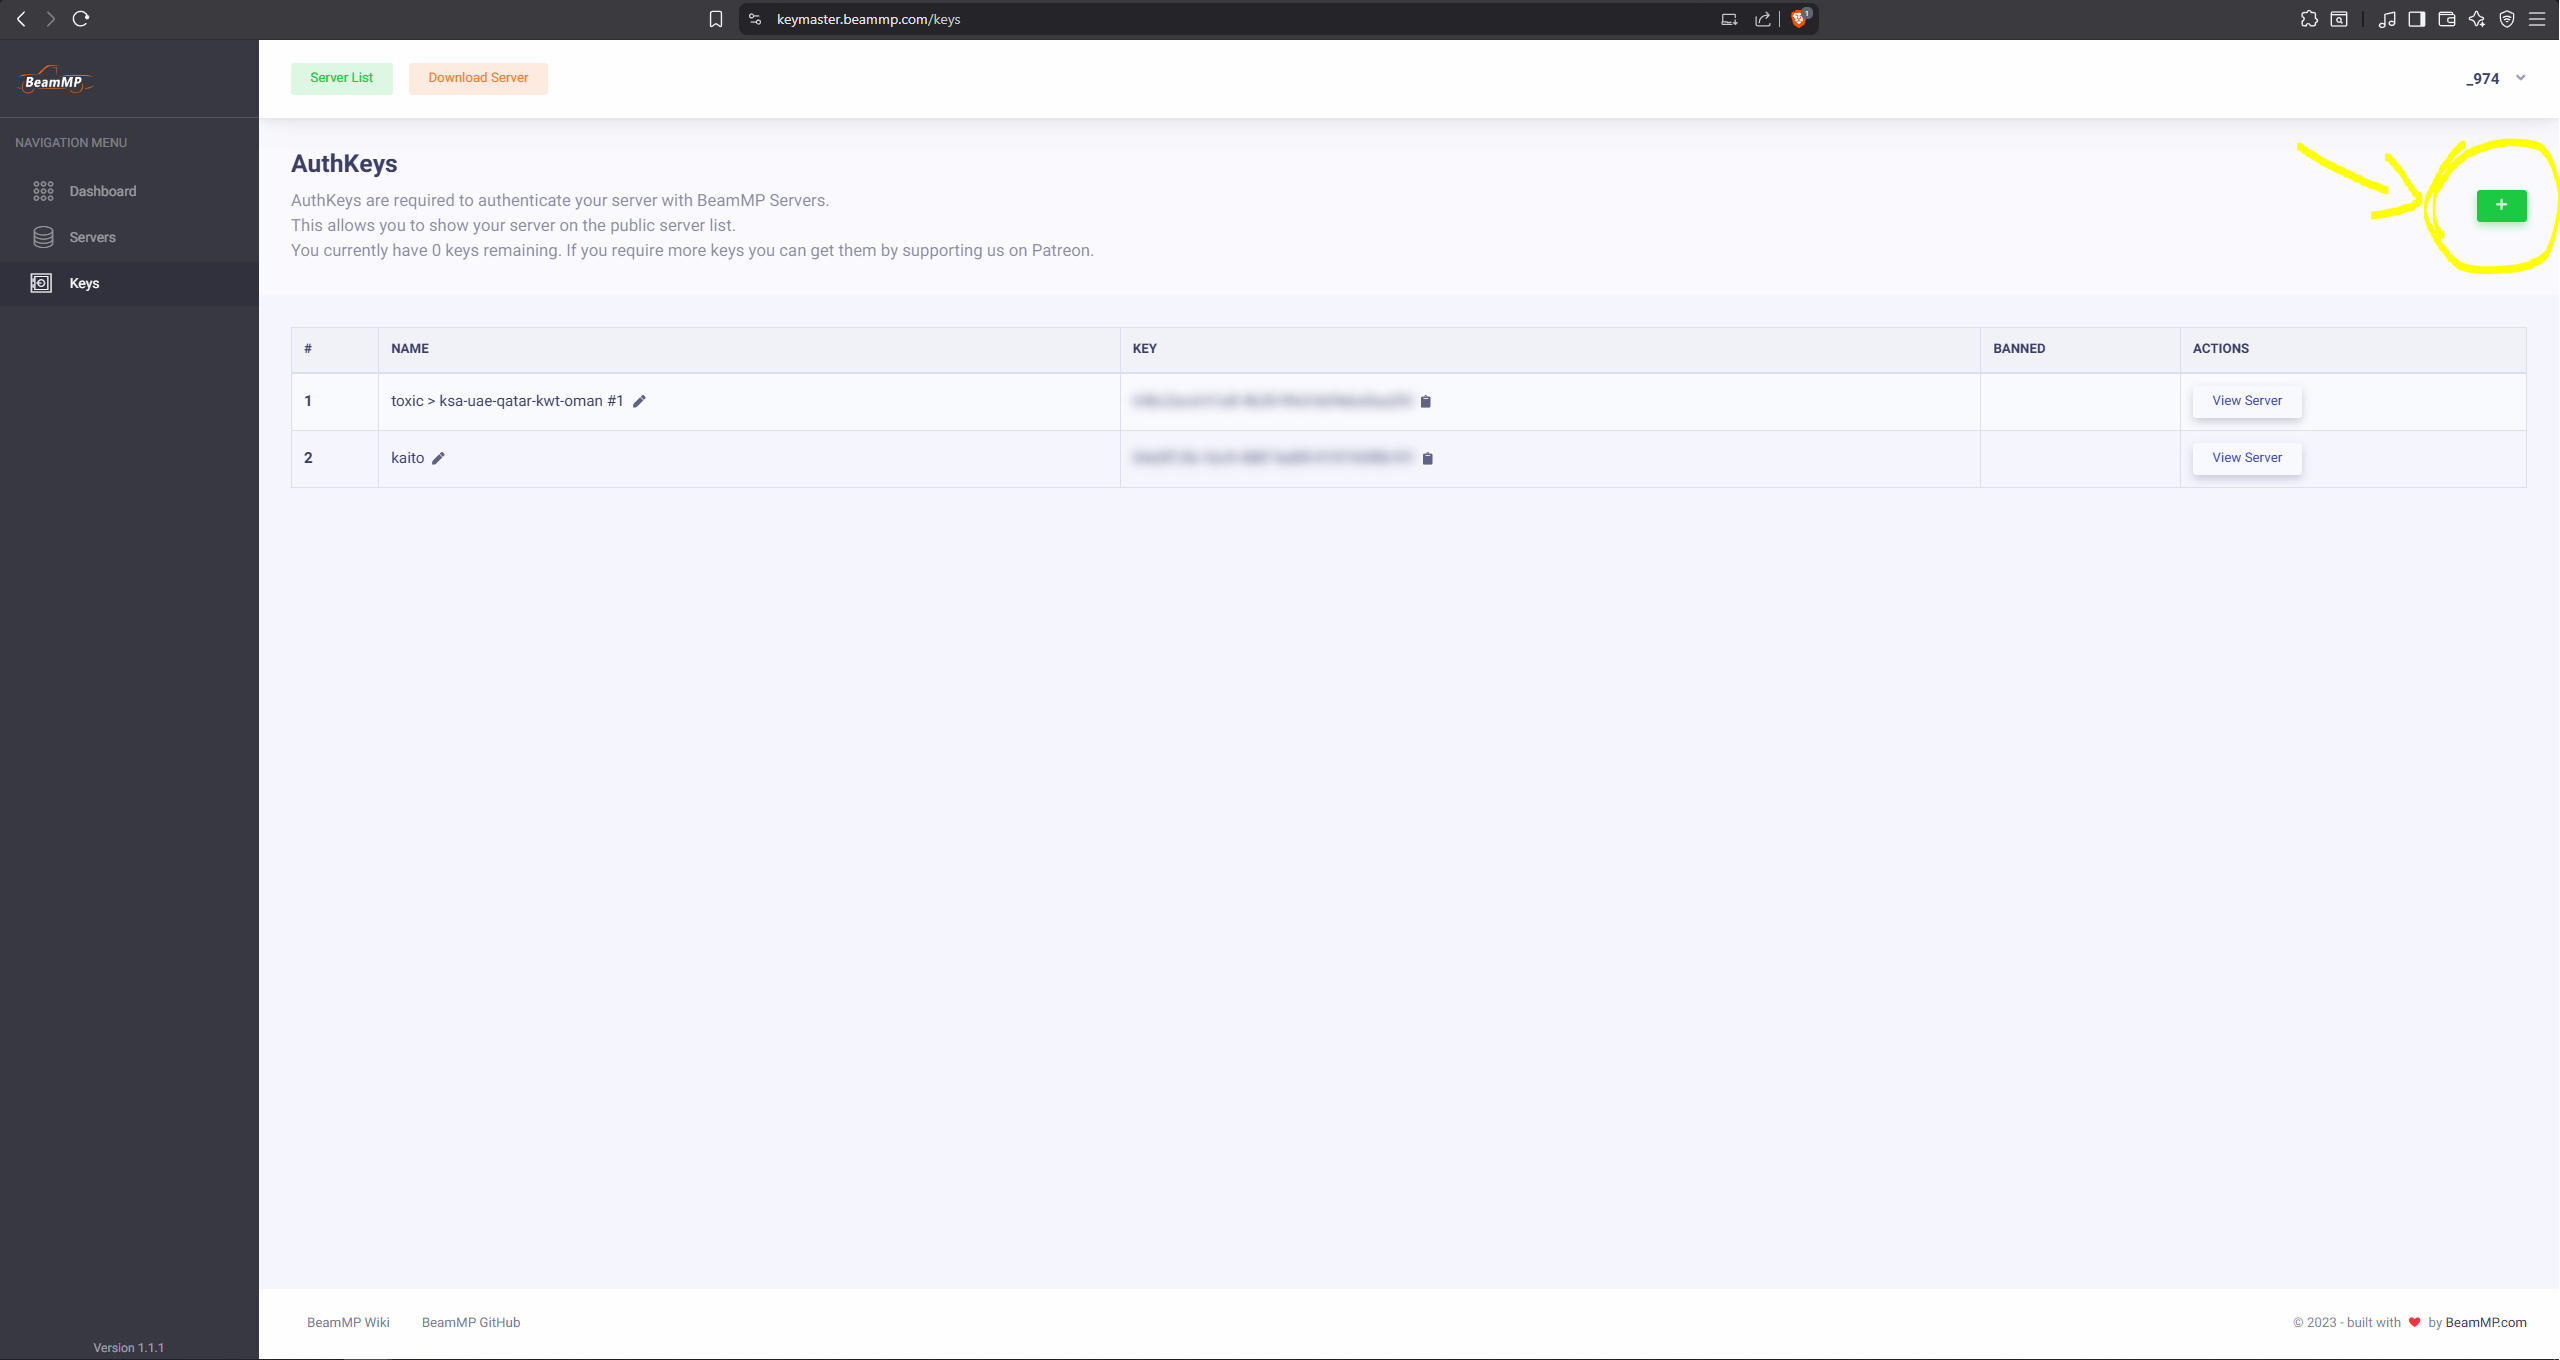The height and width of the screenshot is (1360, 2560).
Task: Open browser extensions puzzle icon
Action: pyautogui.click(x=2308, y=19)
